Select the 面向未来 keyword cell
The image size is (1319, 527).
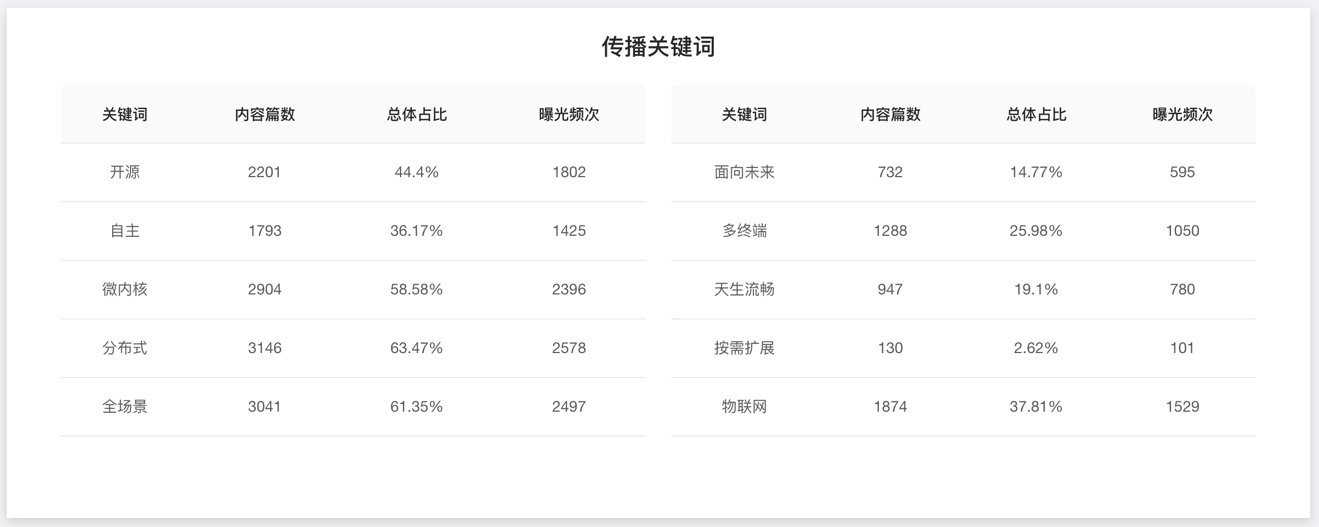744,172
